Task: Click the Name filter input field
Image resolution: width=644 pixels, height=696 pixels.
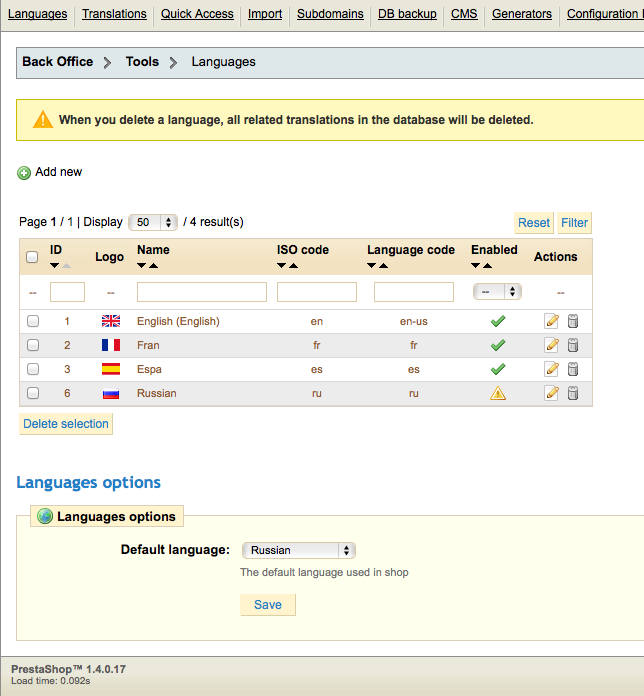Action: tap(202, 292)
